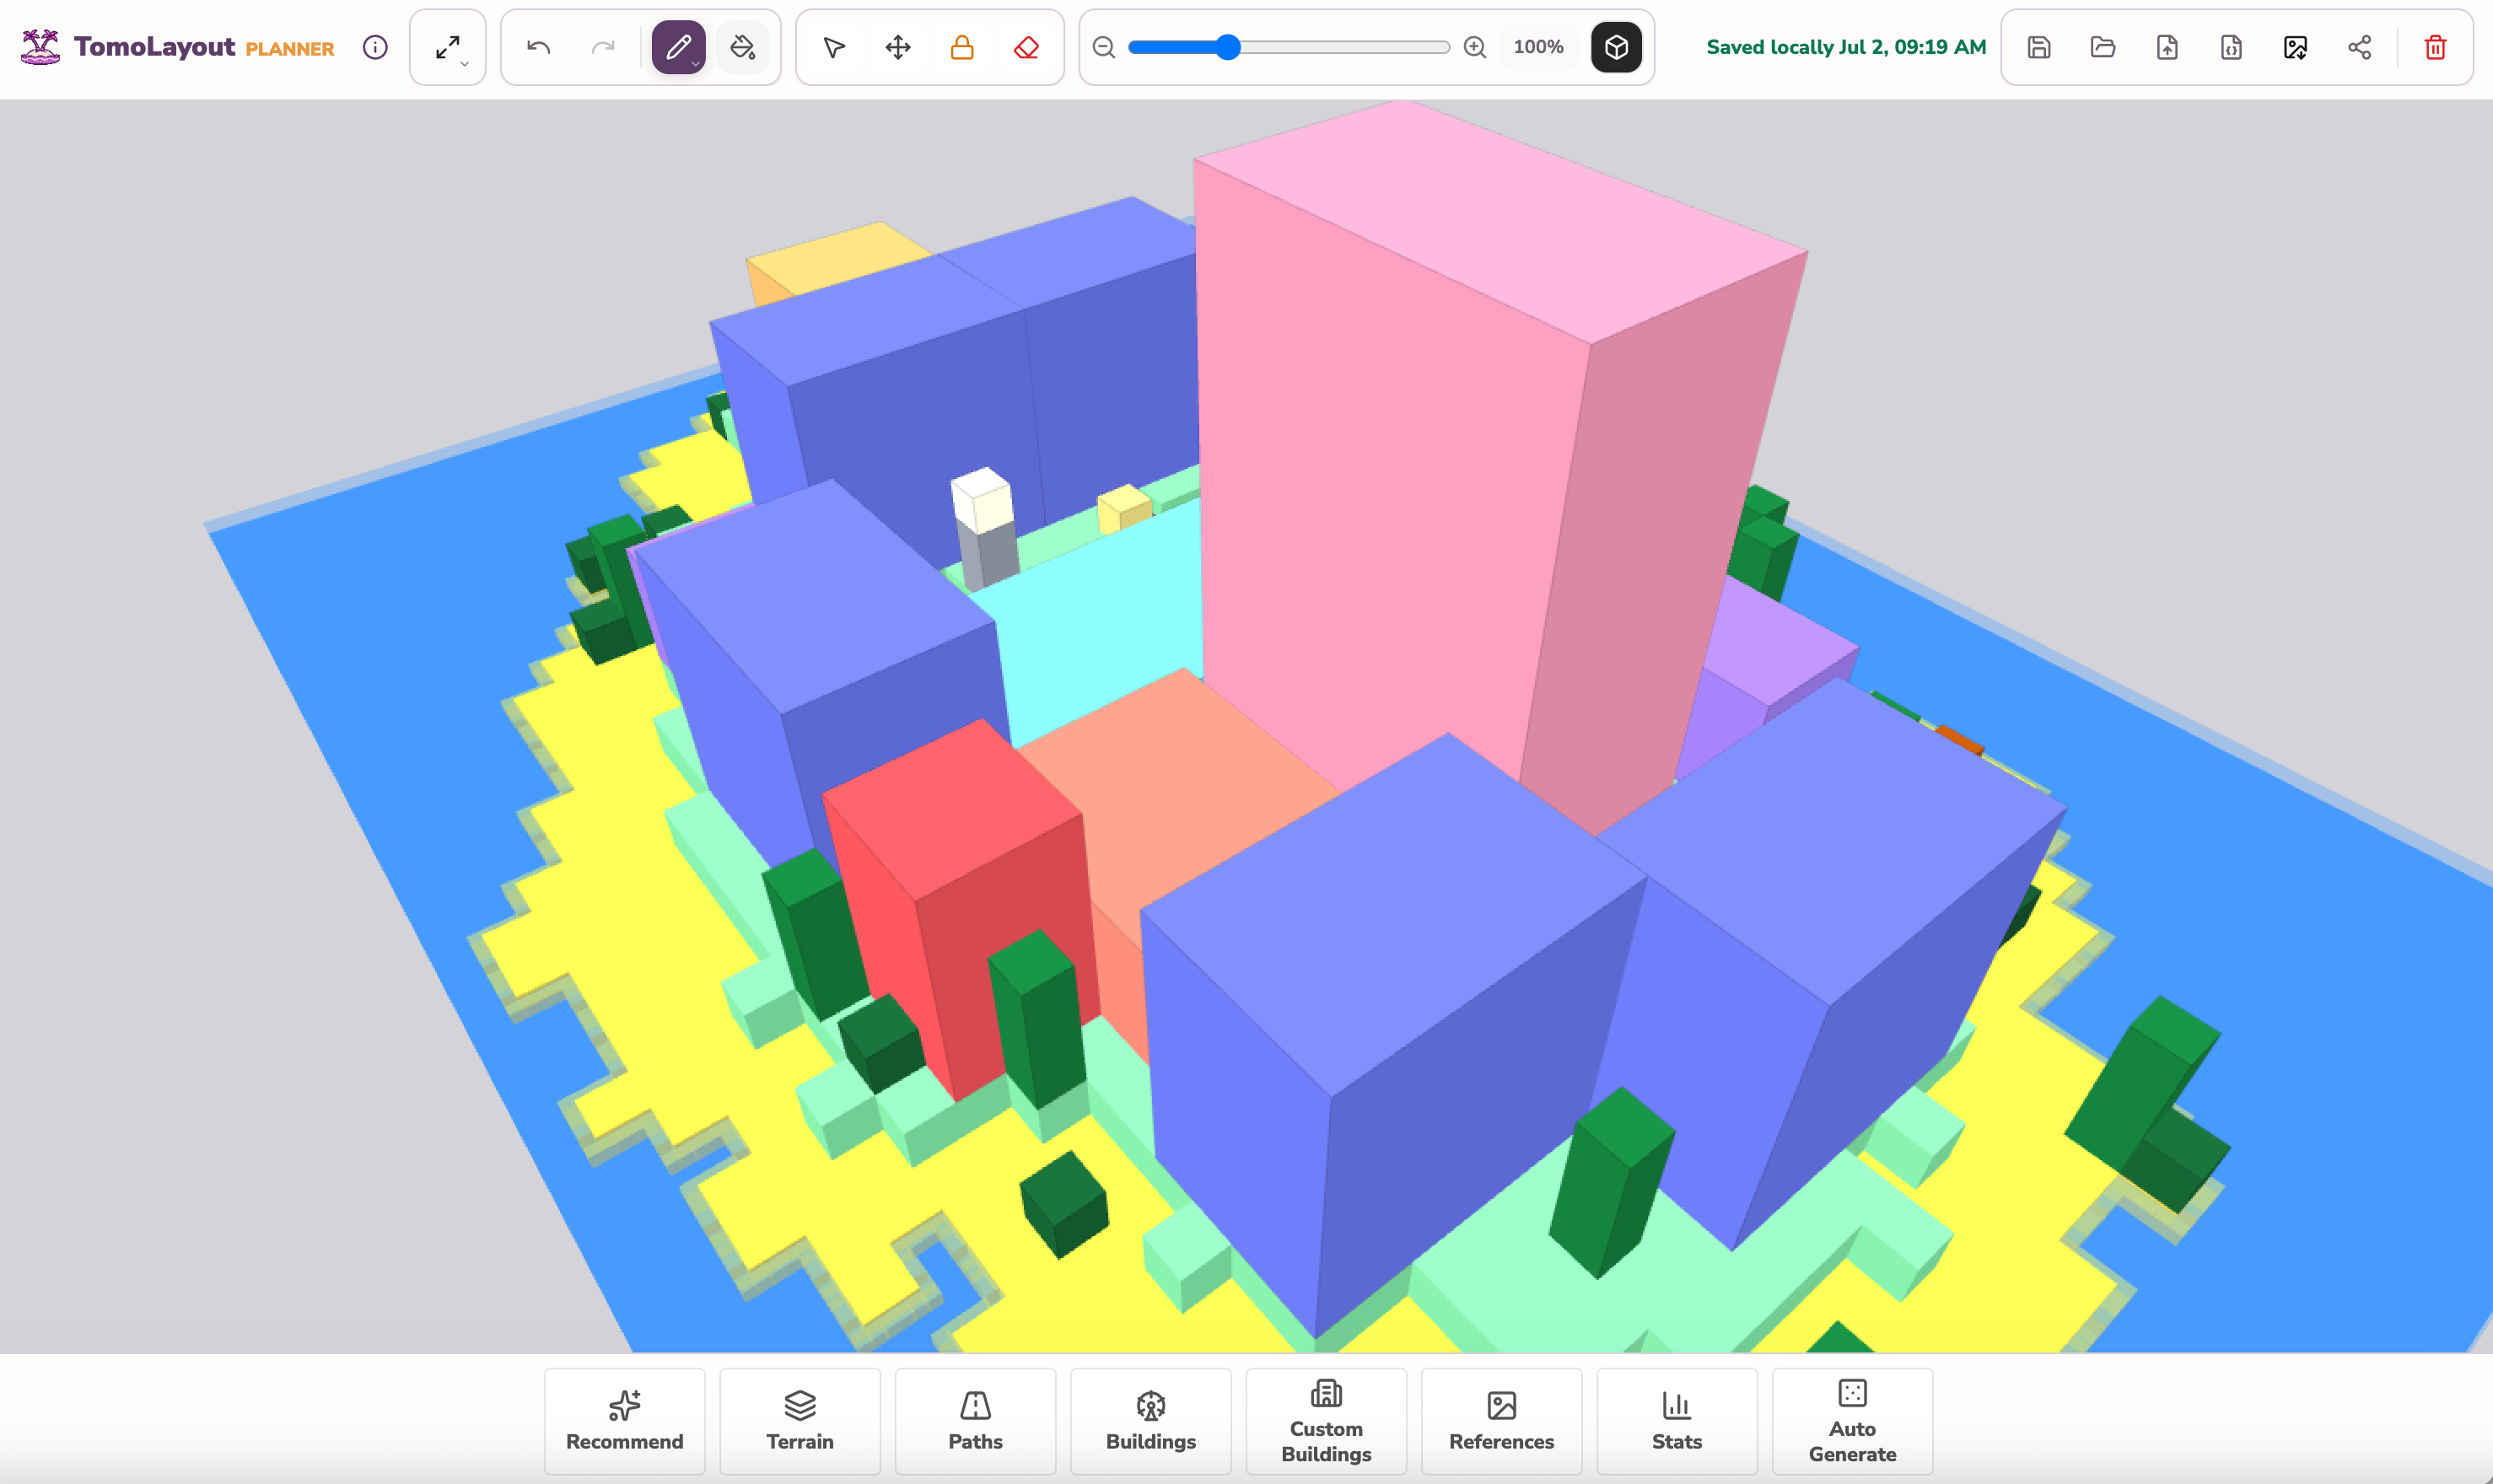This screenshot has width=2493, height=1484.
Task: Open the Paths panel
Action: click(976, 1421)
